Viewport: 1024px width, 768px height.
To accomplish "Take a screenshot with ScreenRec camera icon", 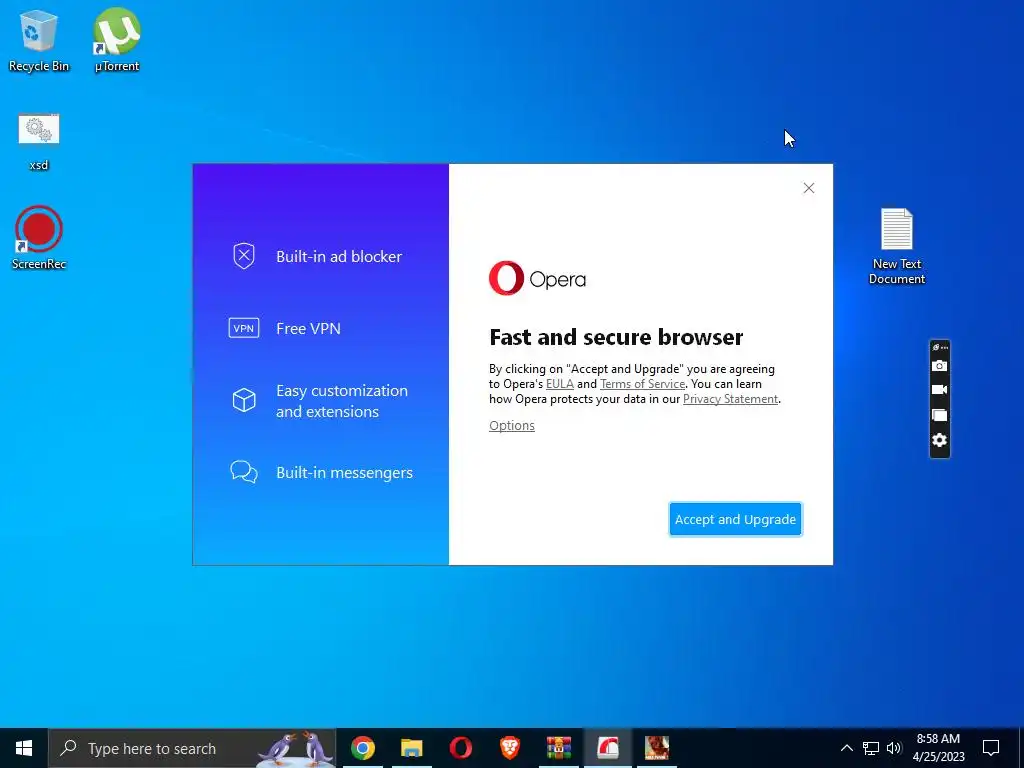I will click(x=939, y=366).
